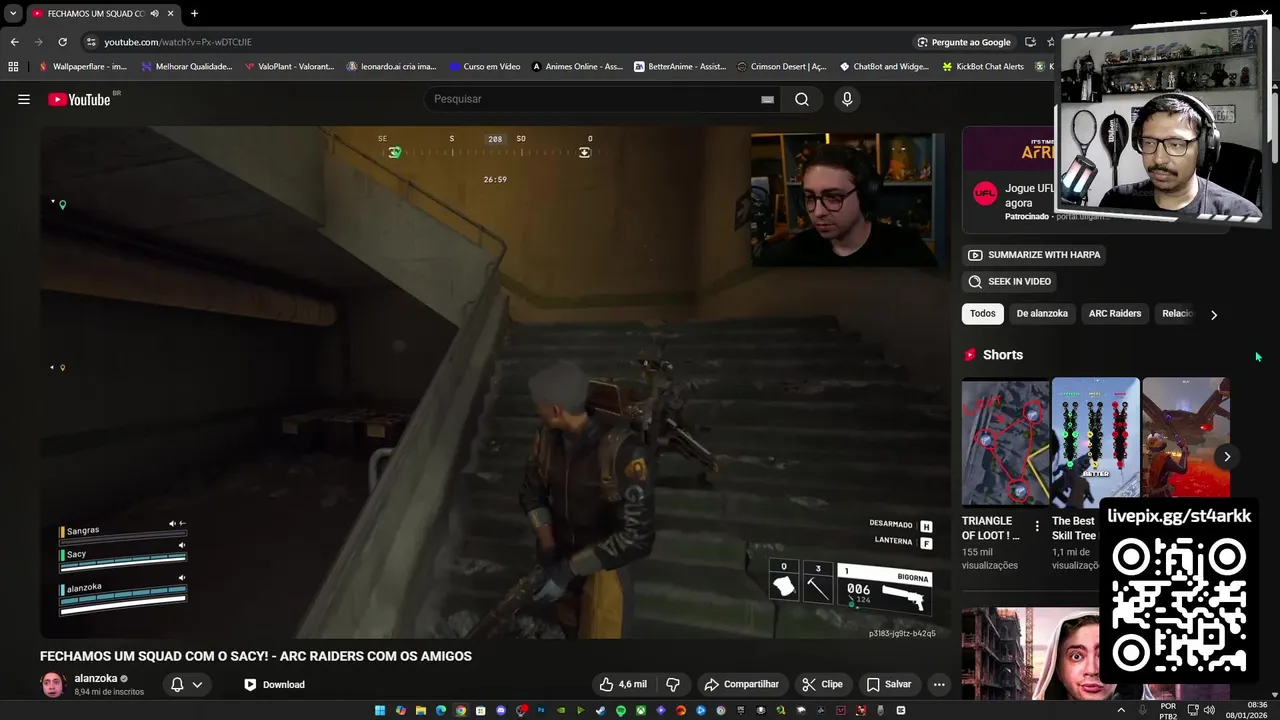Open Chrome icon in taskbar
This screenshot has width=1280, height=720.
tap(461, 710)
